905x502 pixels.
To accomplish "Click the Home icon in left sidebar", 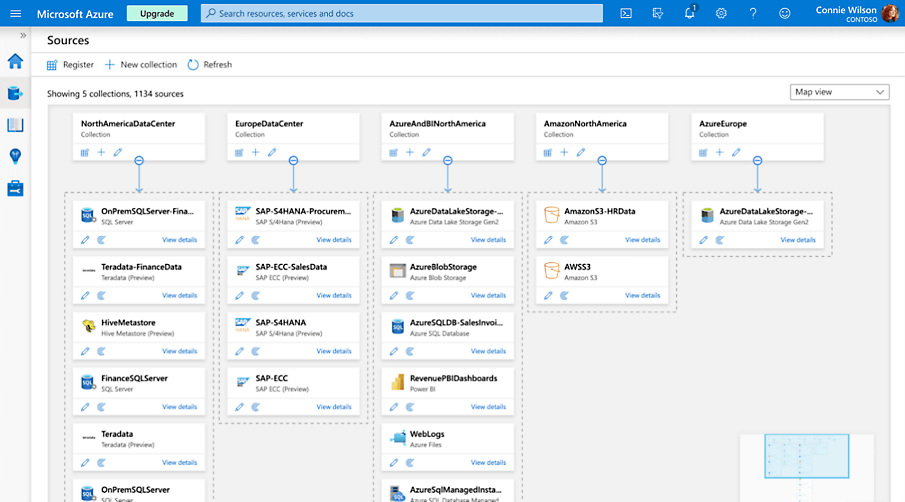I will [15, 61].
